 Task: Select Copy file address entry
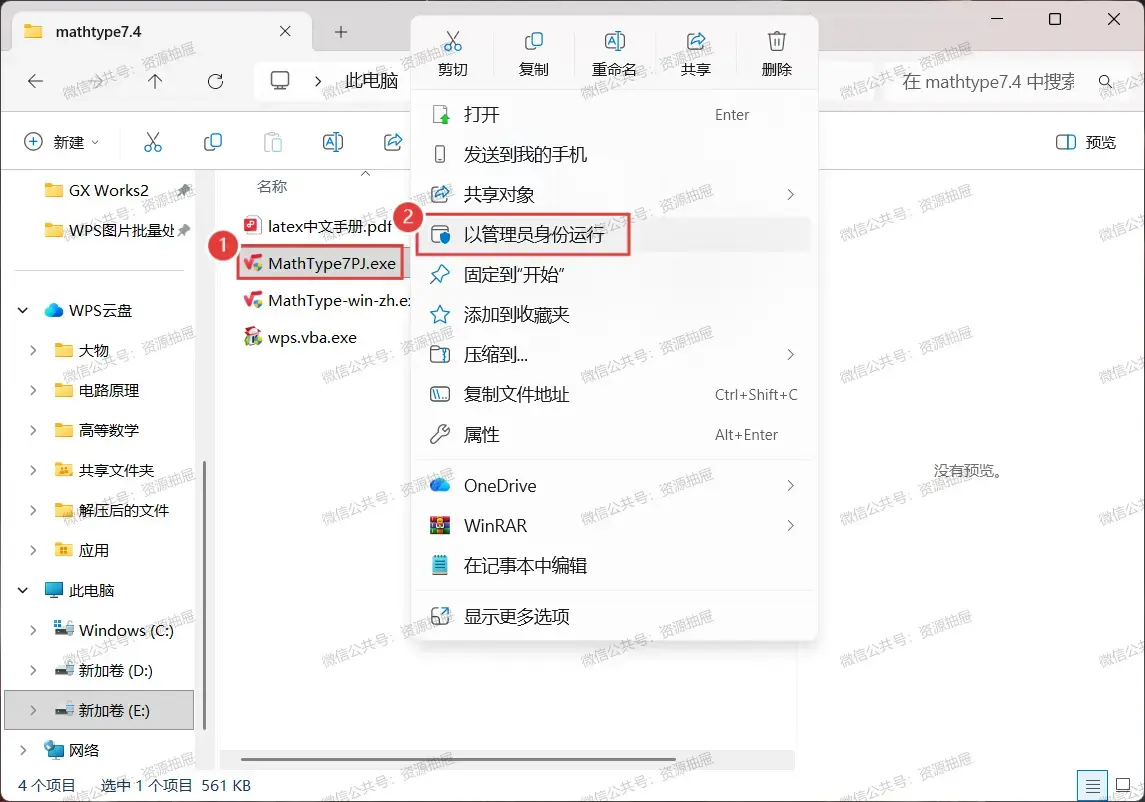point(614,394)
